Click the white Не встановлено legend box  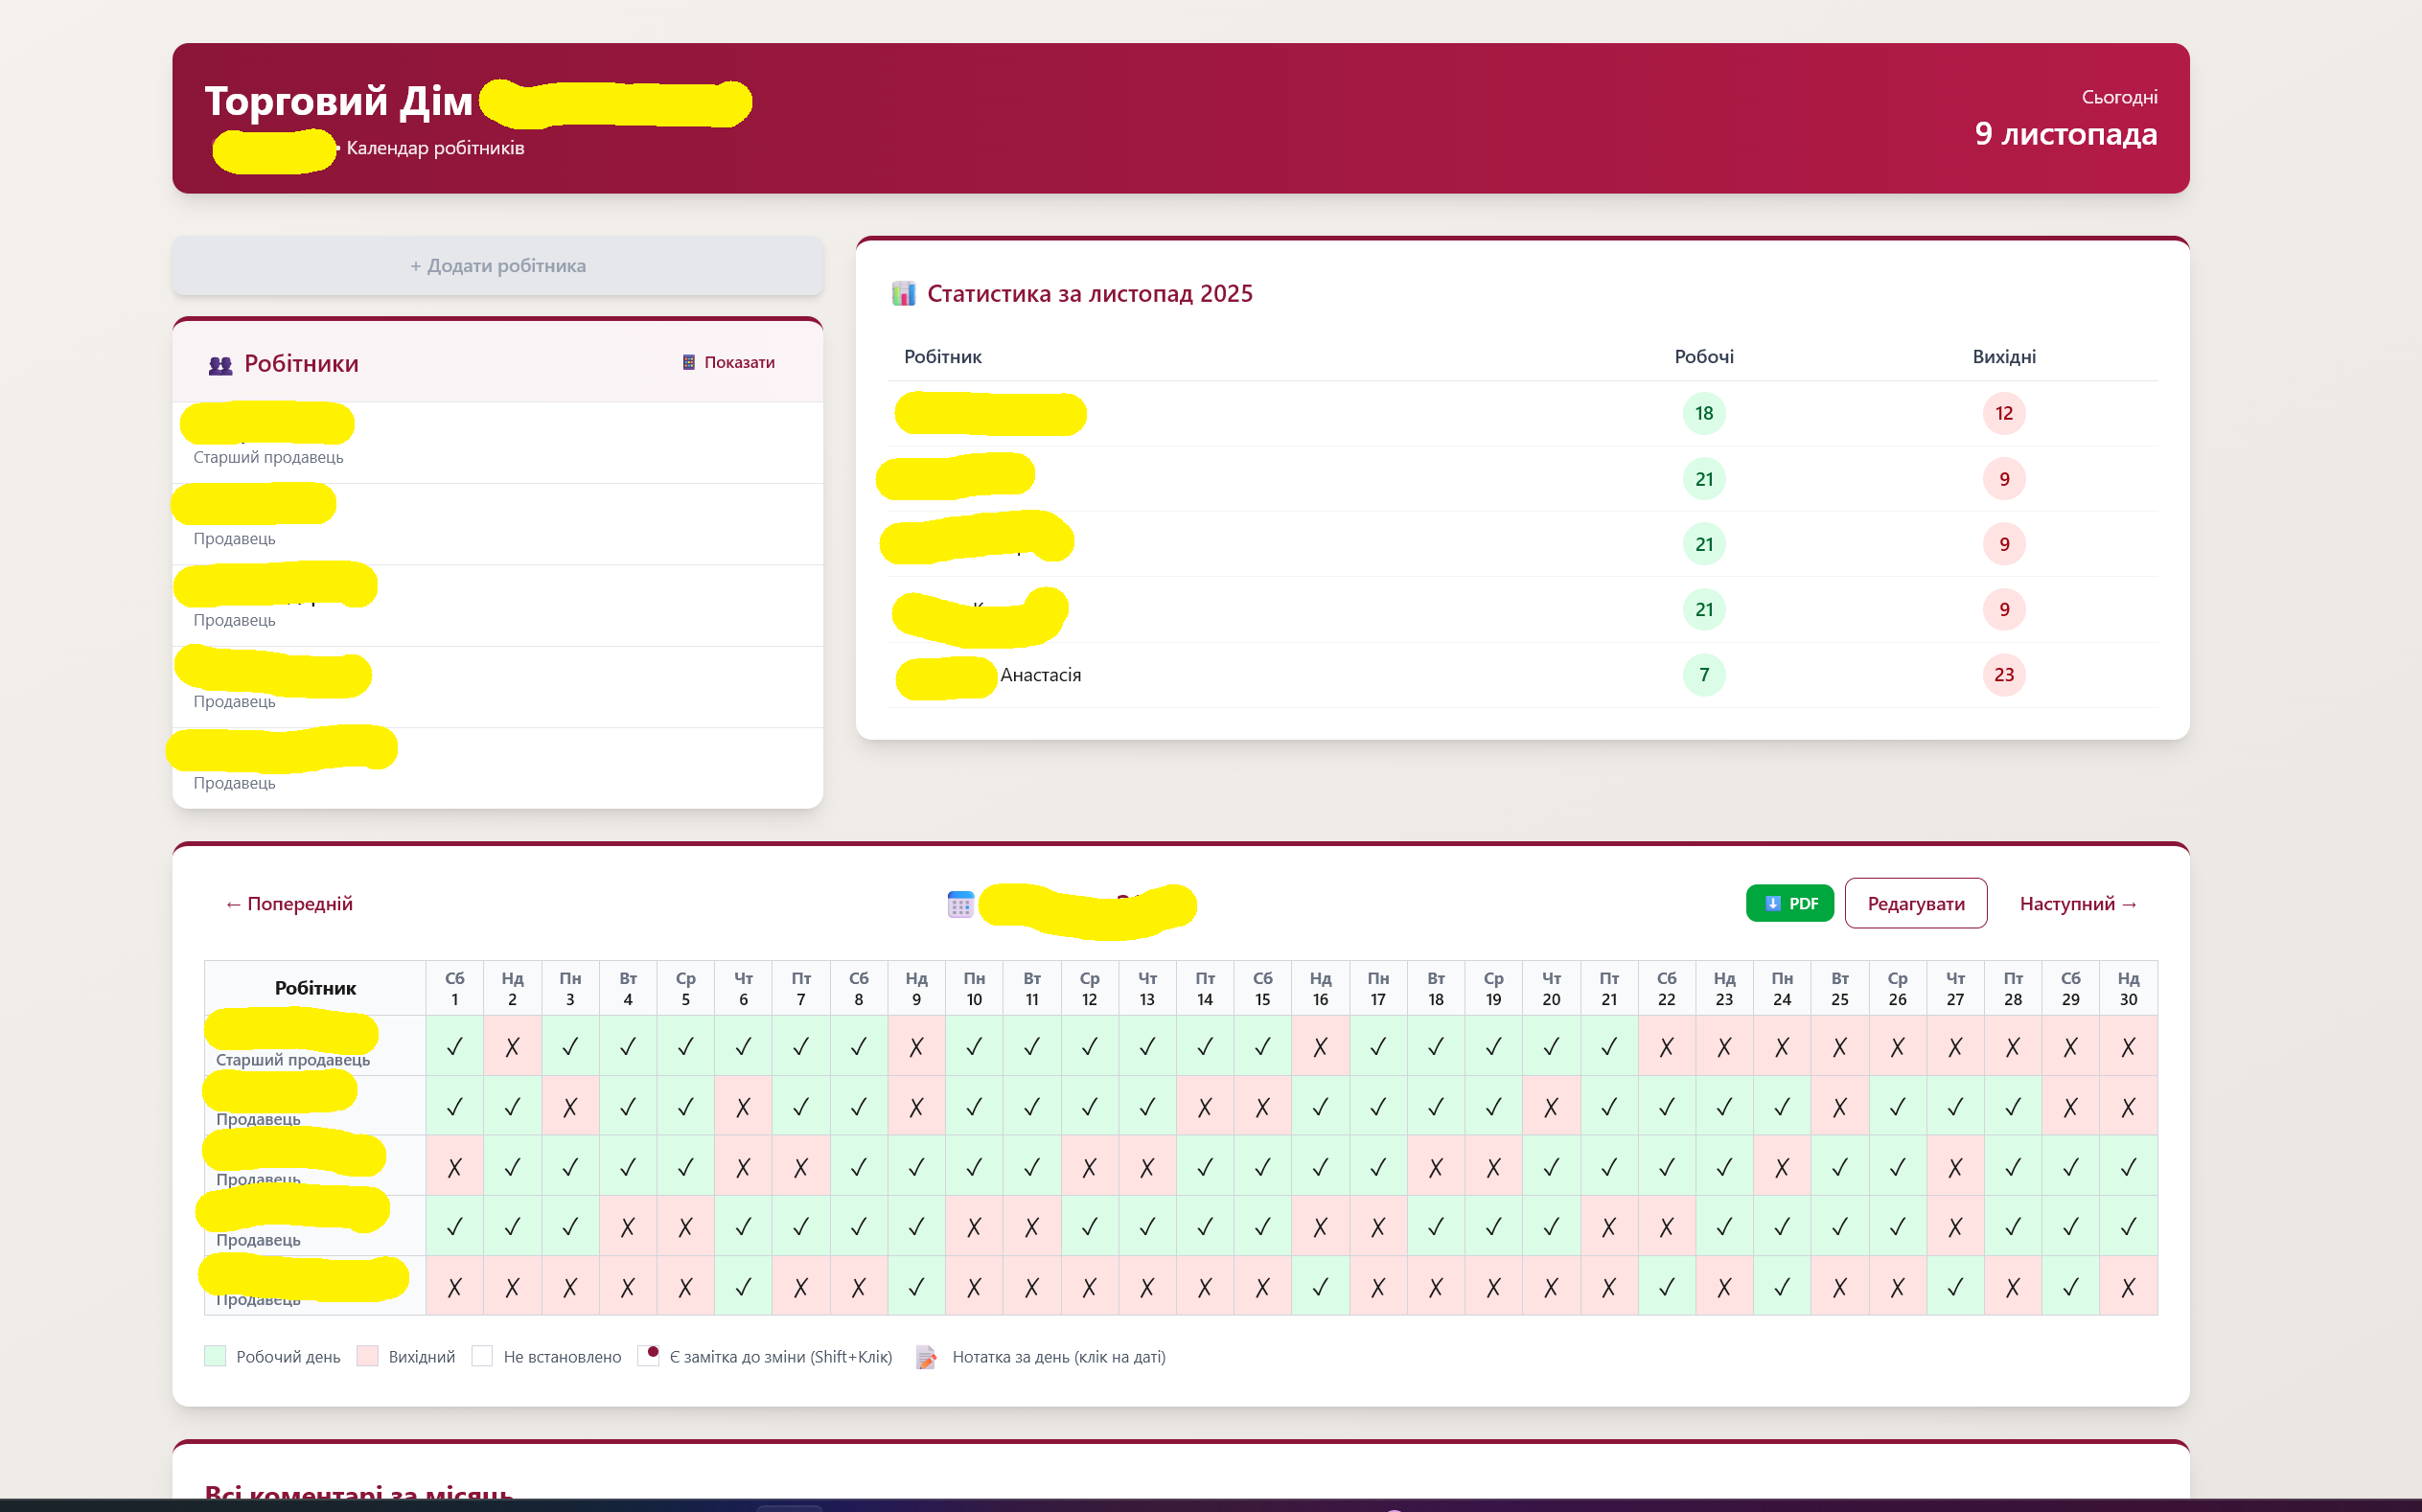coord(482,1357)
